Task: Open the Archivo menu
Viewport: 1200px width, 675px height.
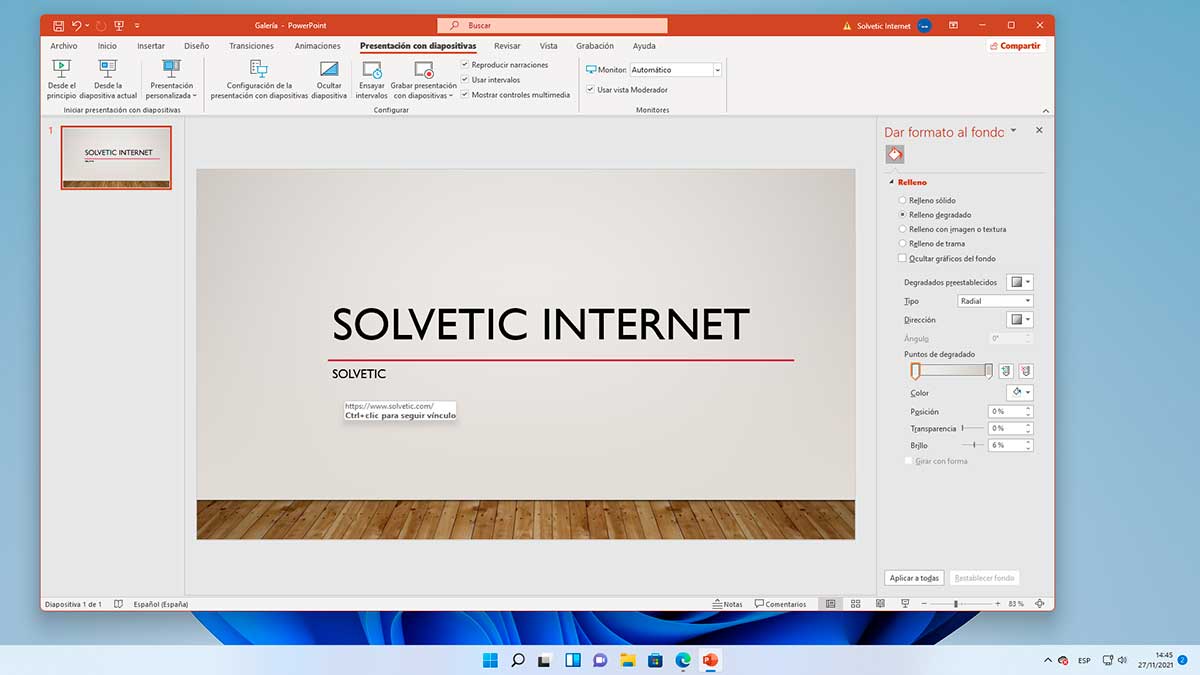Action: click(x=64, y=46)
